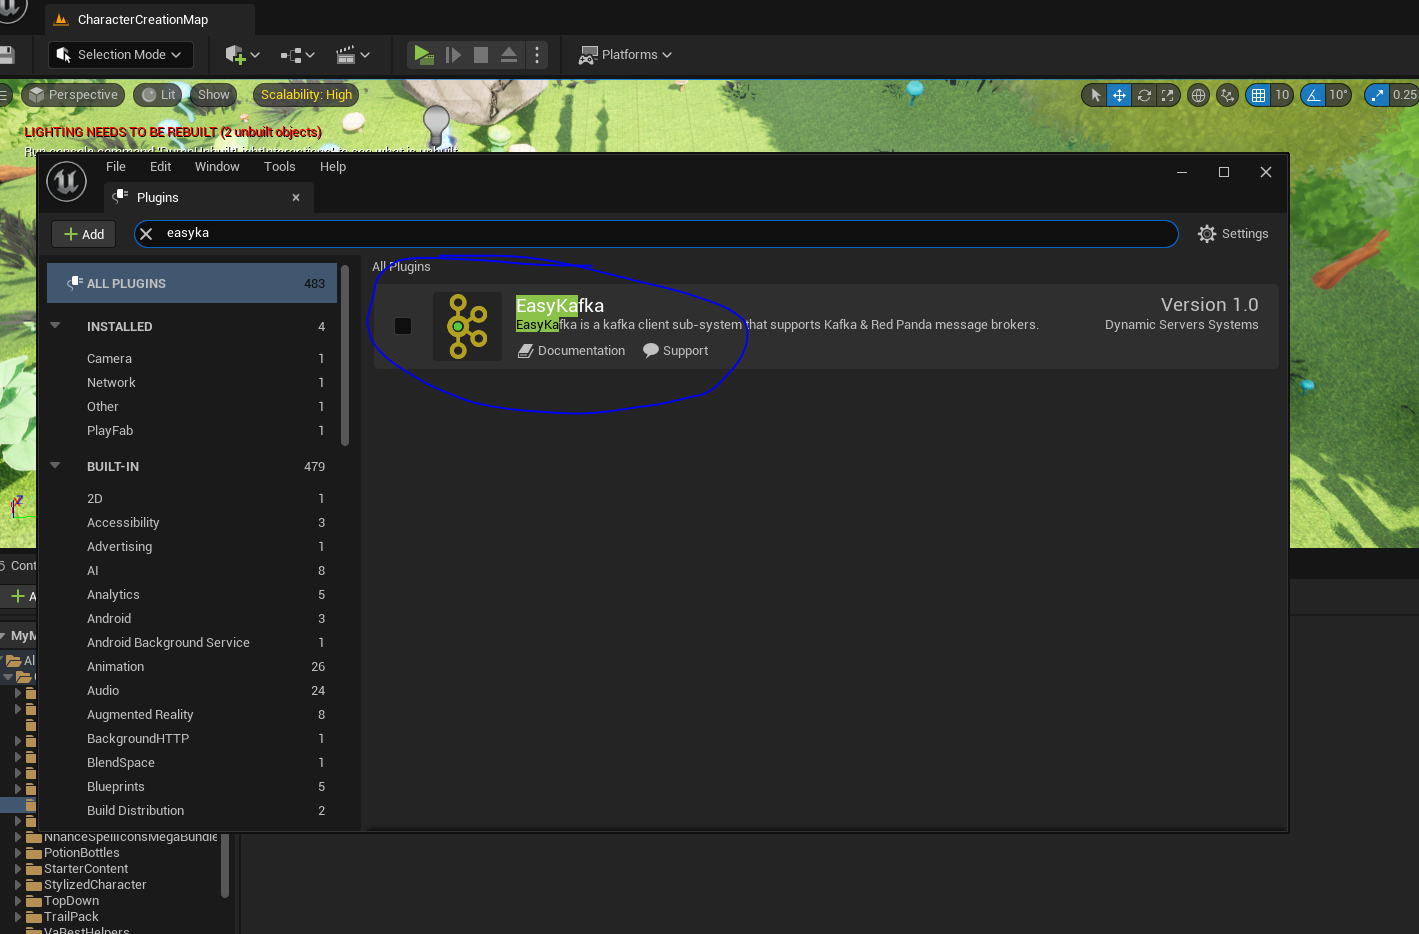
Task: Enable the EasyKafka plugin checkbox
Action: point(403,326)
